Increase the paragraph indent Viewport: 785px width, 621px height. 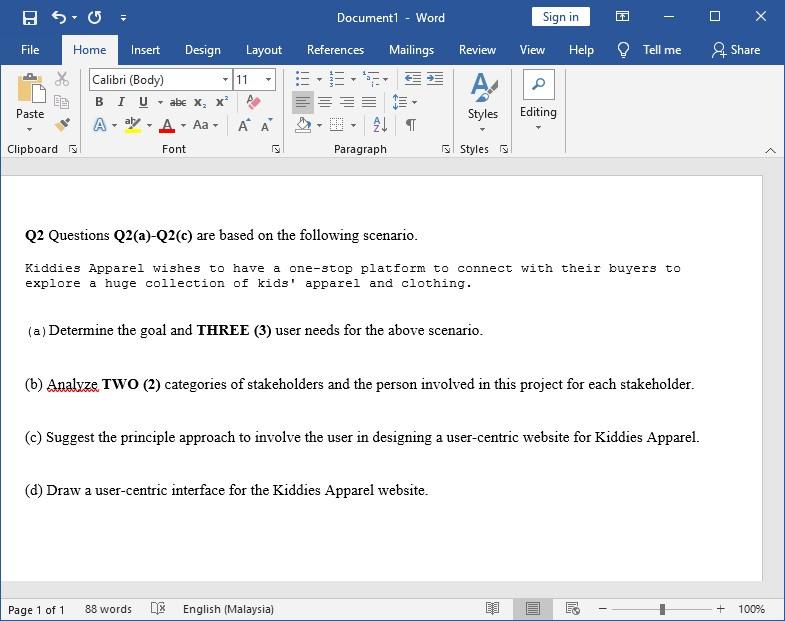tap(435, 79)
